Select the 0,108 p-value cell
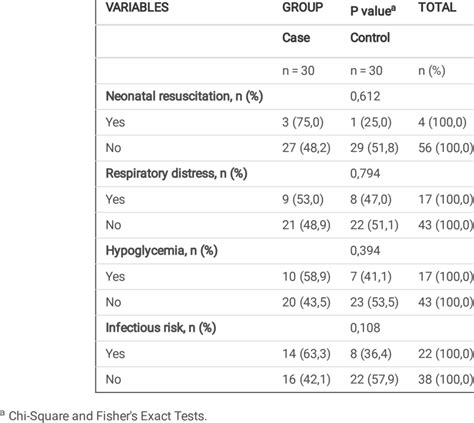The image size is (474, 423). tap(365, 328)
